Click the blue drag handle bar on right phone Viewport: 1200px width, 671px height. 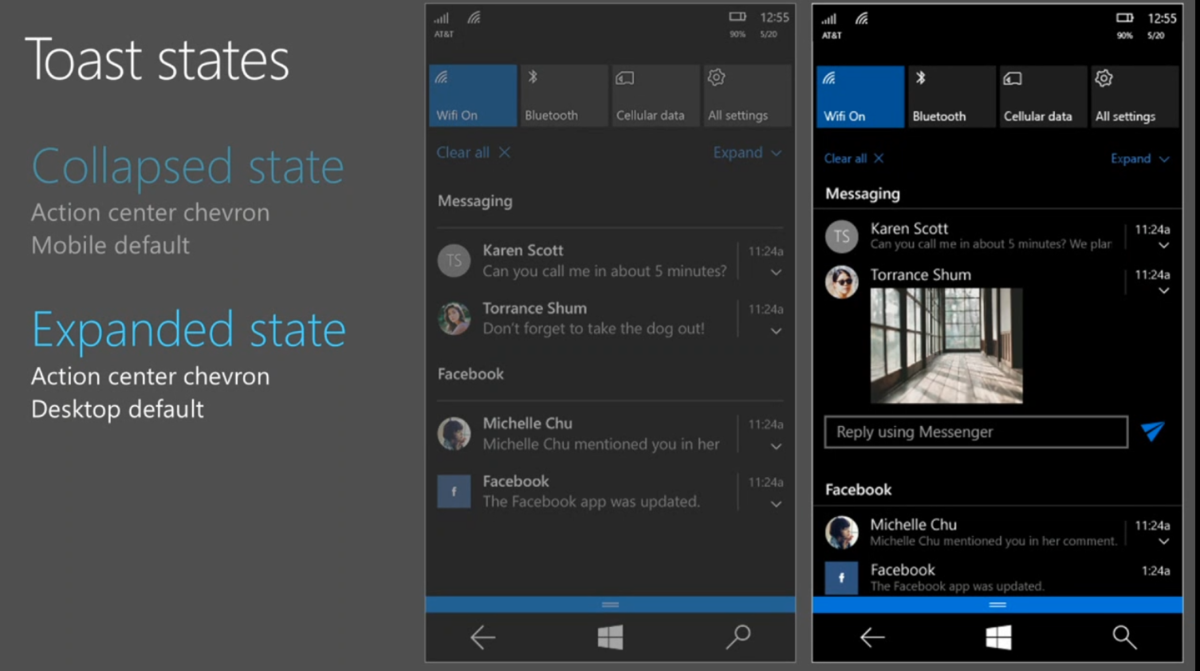[x=997, y=605]
